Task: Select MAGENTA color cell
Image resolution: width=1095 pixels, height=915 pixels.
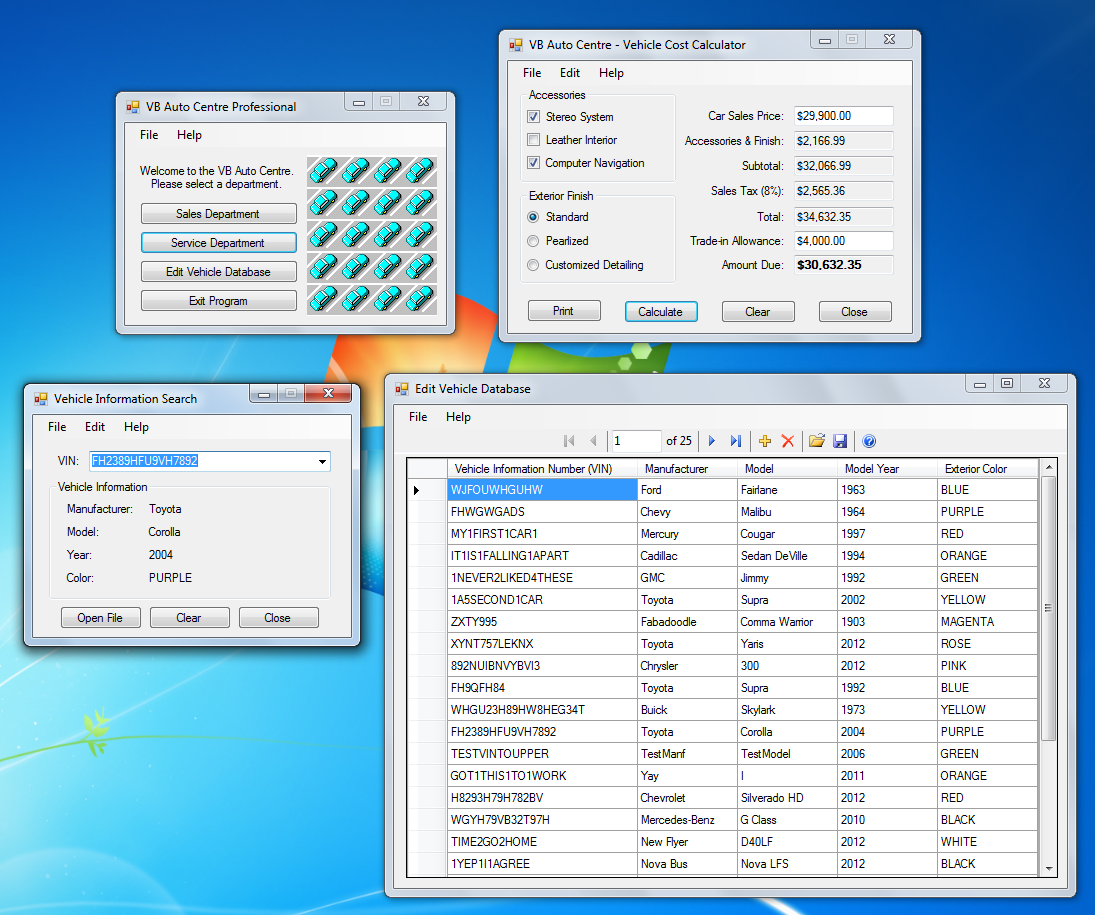Action: coord(987,622)
